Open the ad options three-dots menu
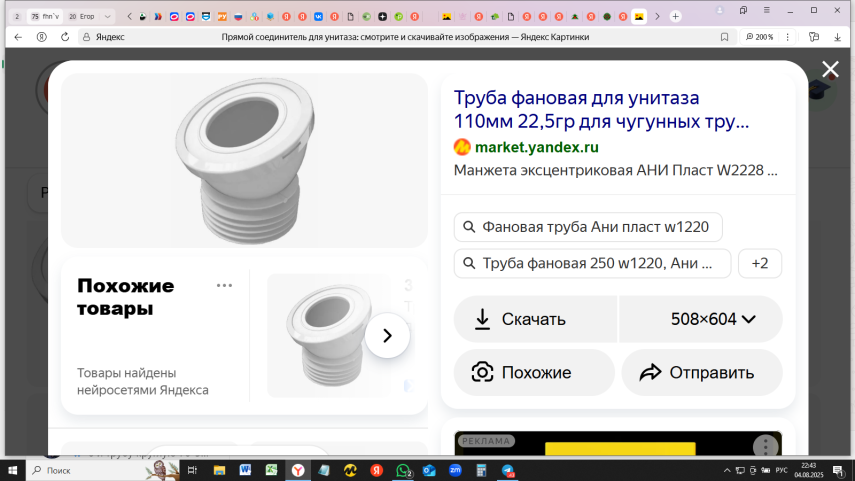The height and width of the screenshot is (481, 855). 765,446
